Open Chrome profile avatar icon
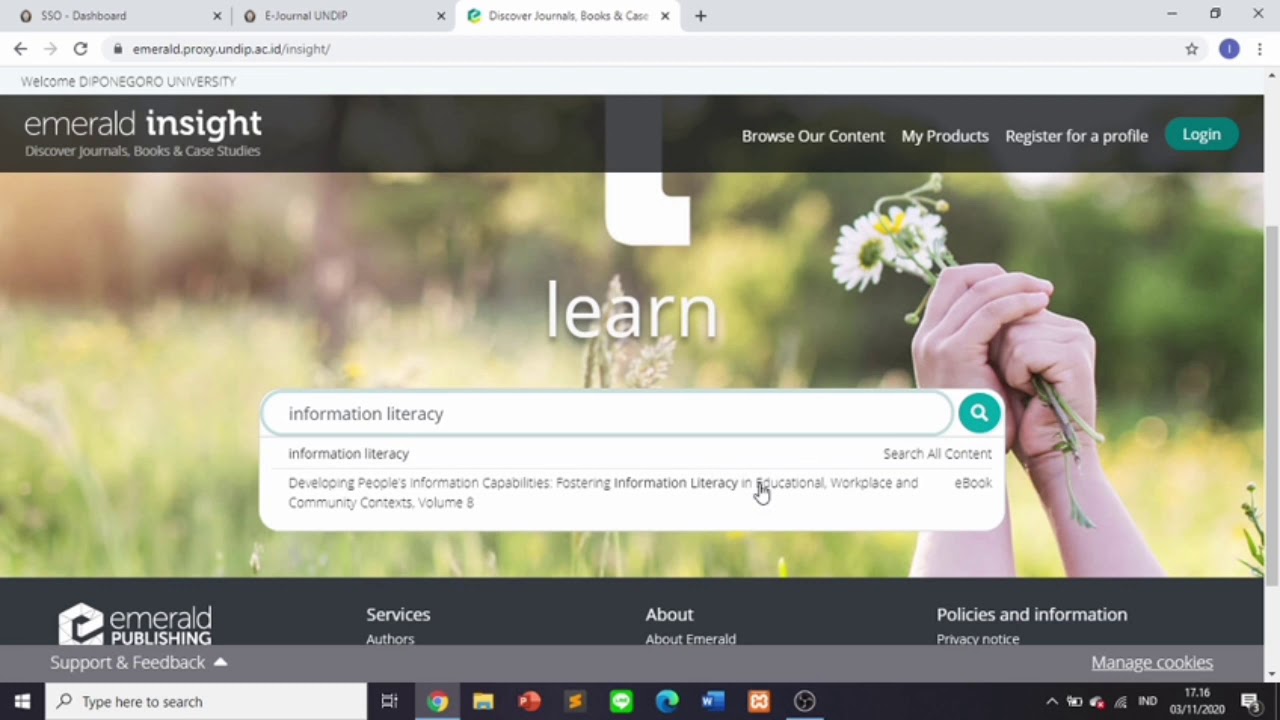 tap(1229, 48)
